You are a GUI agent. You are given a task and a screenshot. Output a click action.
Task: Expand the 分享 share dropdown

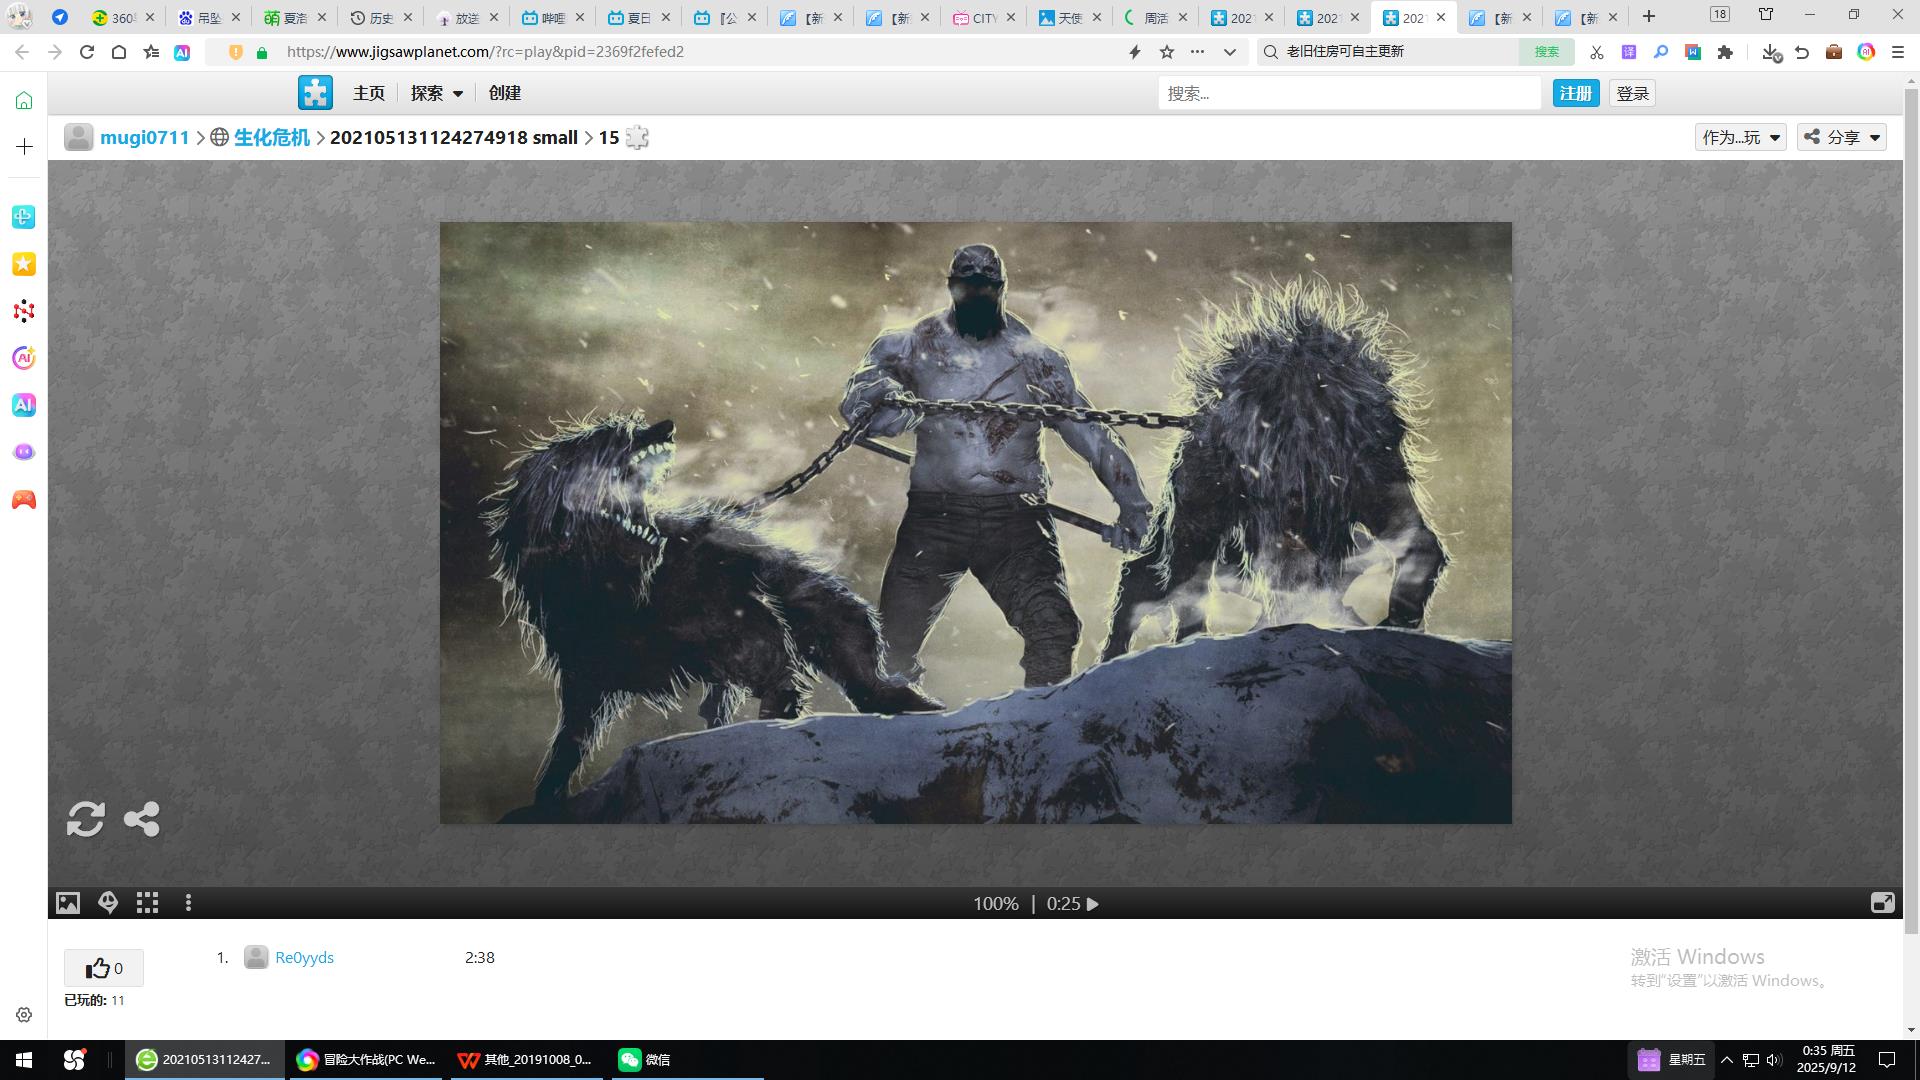tap(1842, 138)
